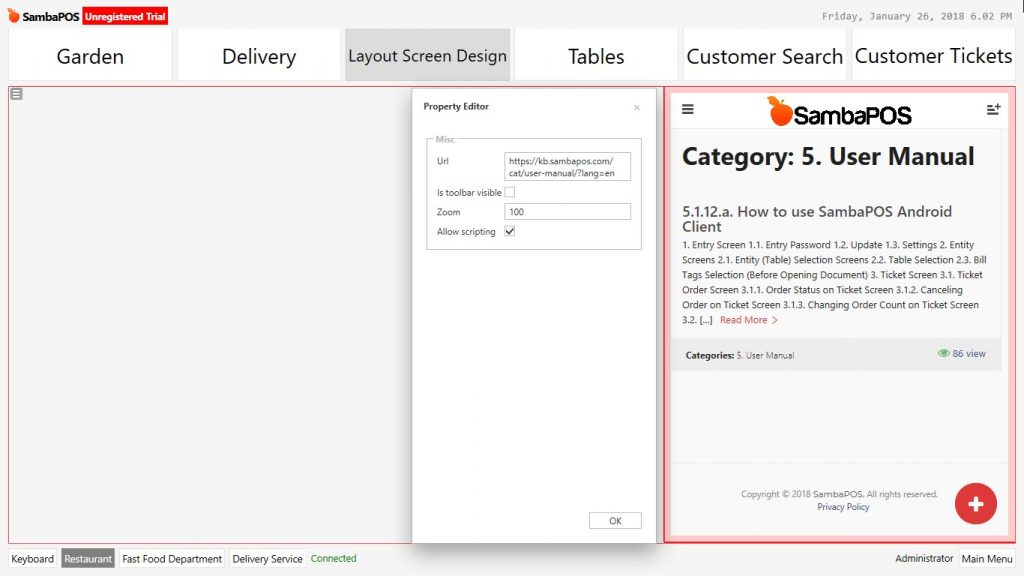Confirm the Property Editor with OK
Image resolution: width=1024 pixels, height=576 pixels.
point(615,520)
